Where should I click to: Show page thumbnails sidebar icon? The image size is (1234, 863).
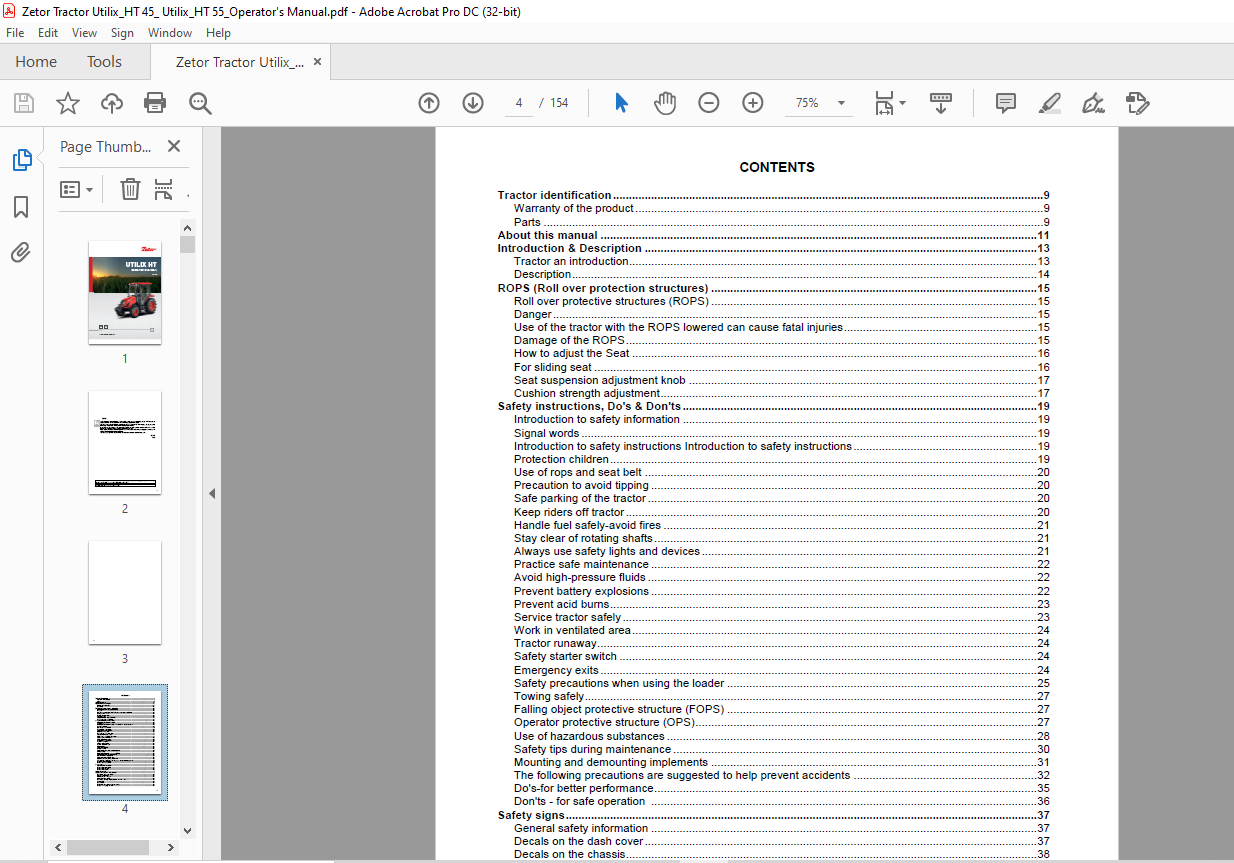click(x=21, y=159)
